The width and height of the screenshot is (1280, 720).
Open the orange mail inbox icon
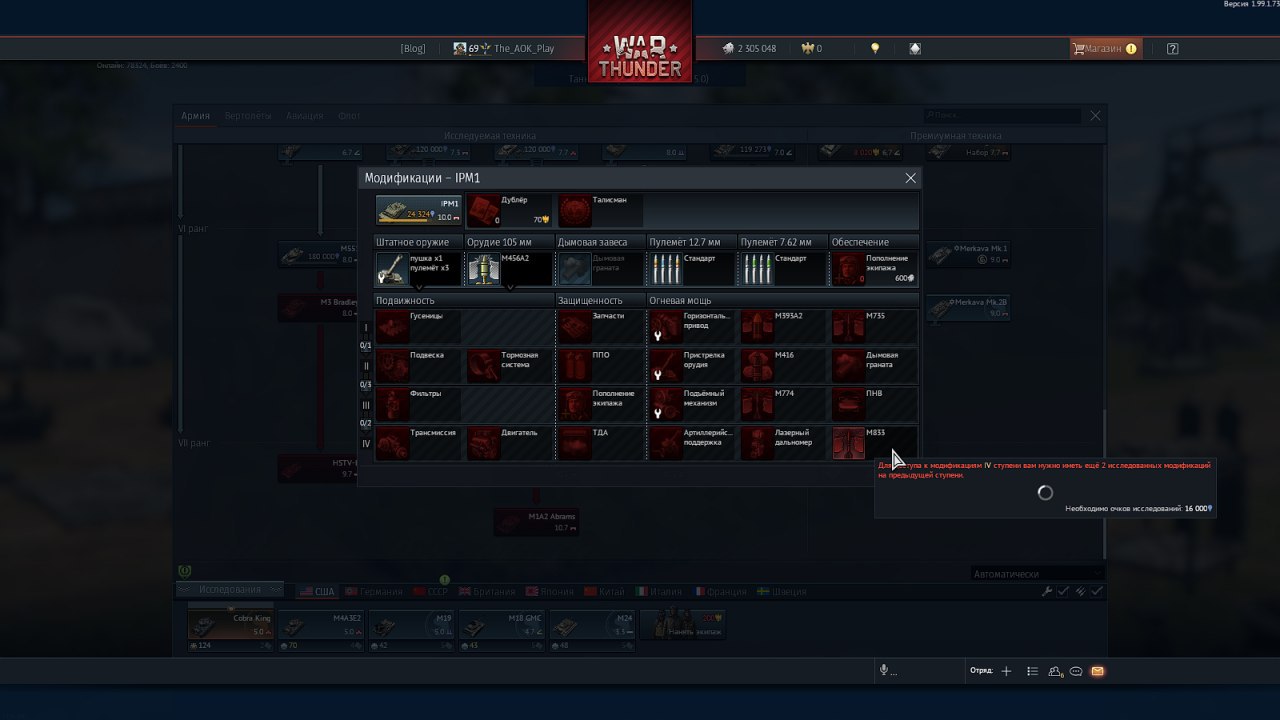pos(1097,671)
